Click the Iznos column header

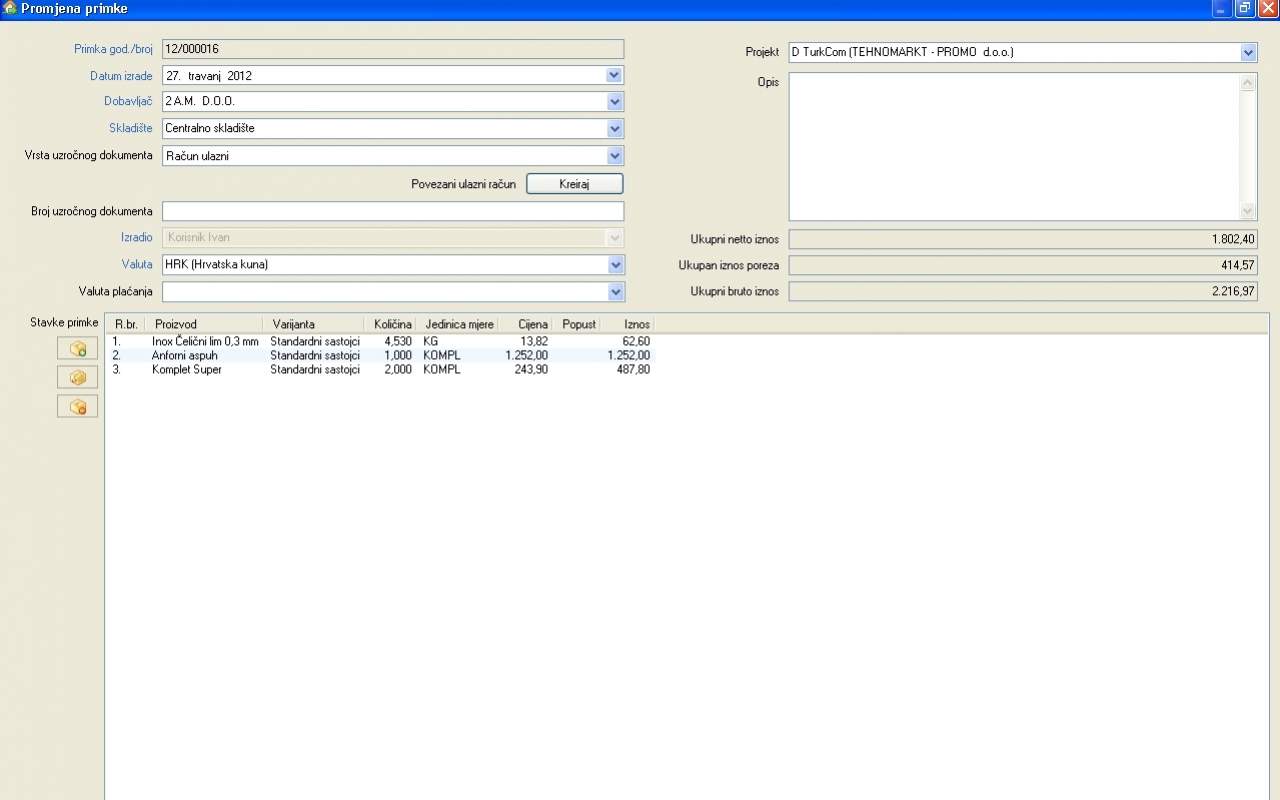coord(628,324)
